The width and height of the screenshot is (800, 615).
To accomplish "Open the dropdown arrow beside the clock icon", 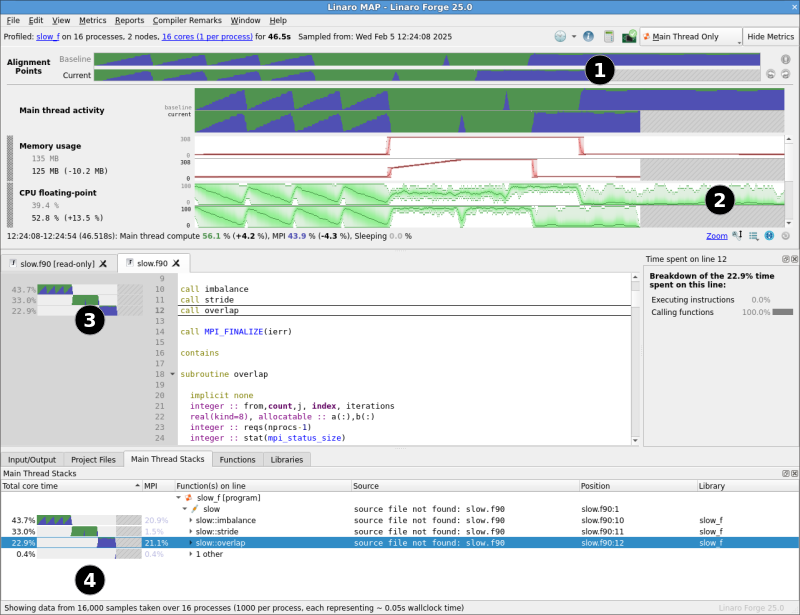I will [574, 37].
